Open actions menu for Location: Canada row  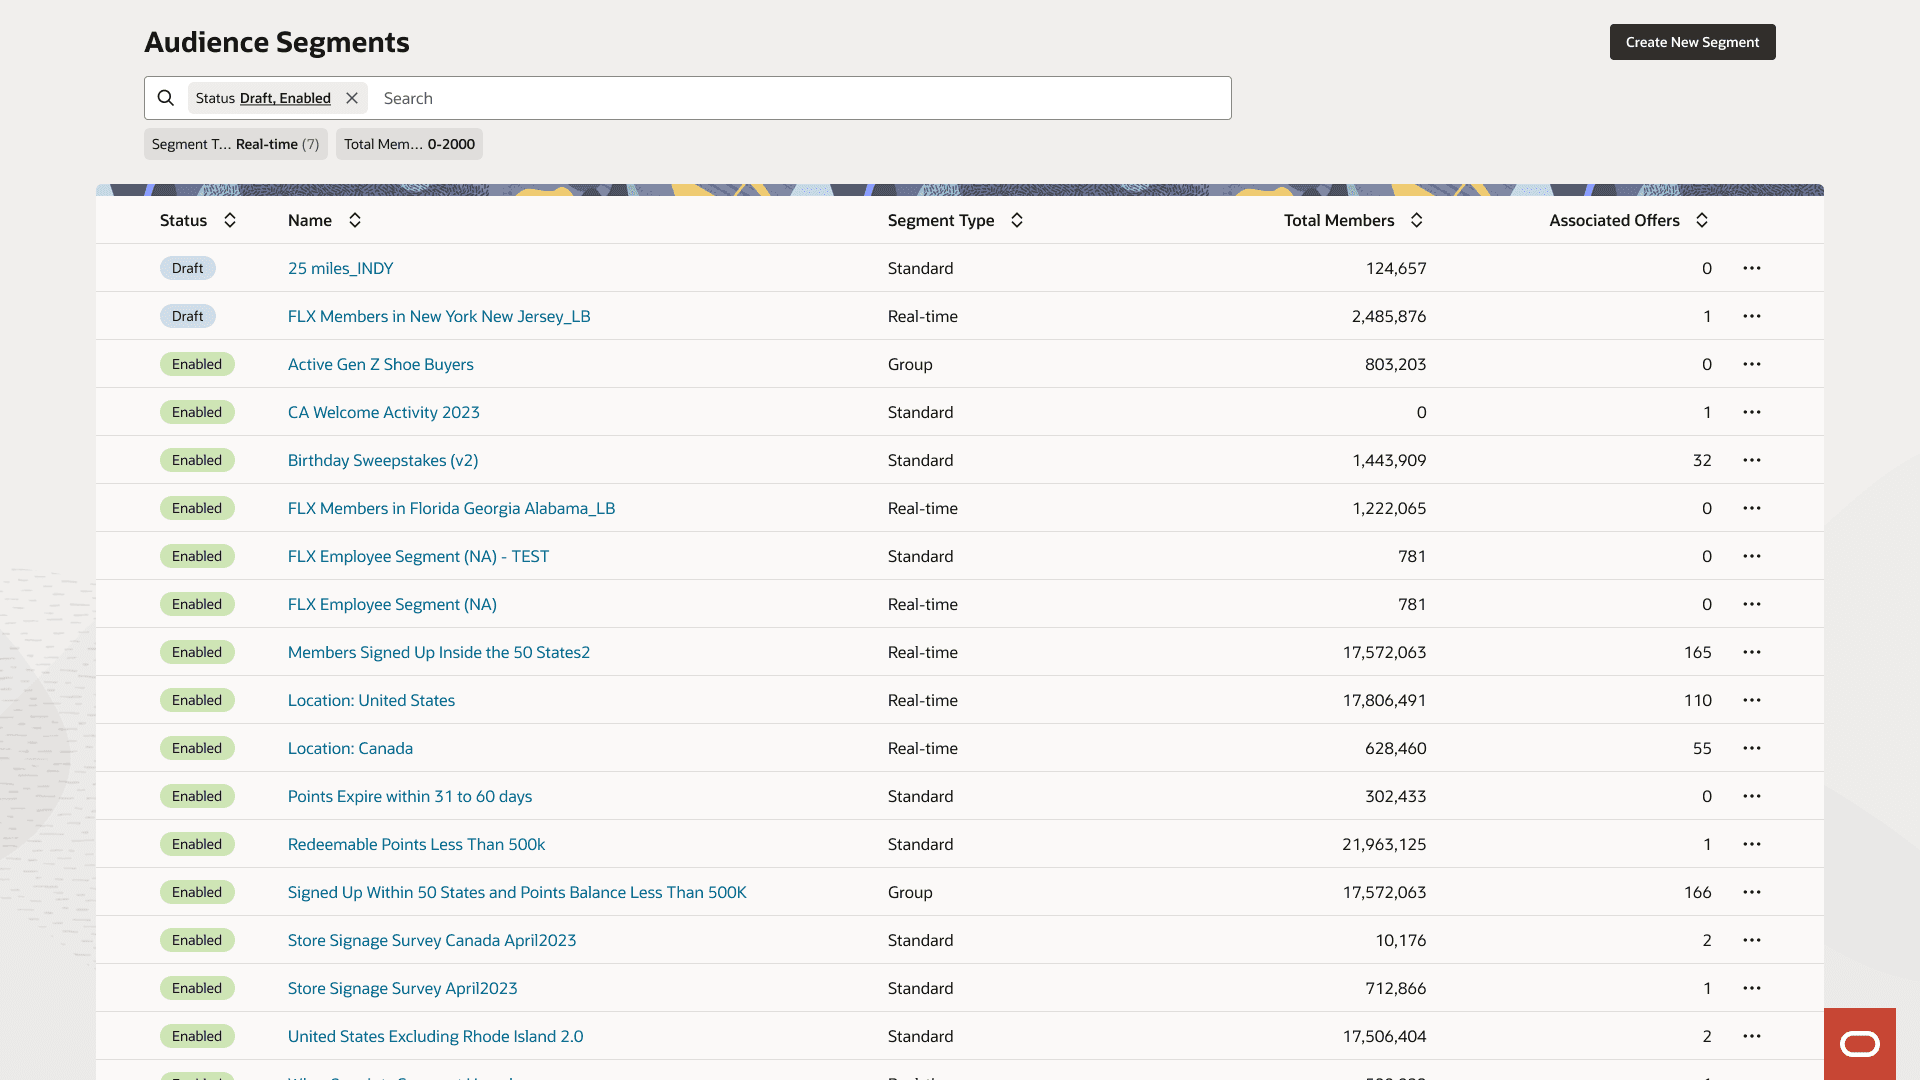1752,748
